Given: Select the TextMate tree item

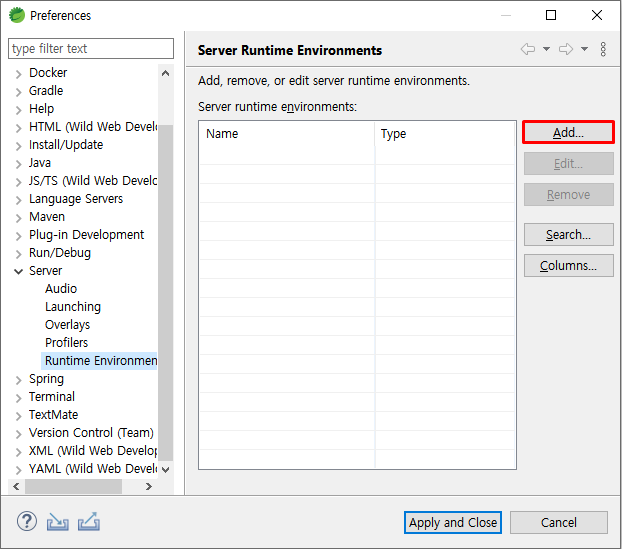Looking at the screenshot, I should pos(54,415).
